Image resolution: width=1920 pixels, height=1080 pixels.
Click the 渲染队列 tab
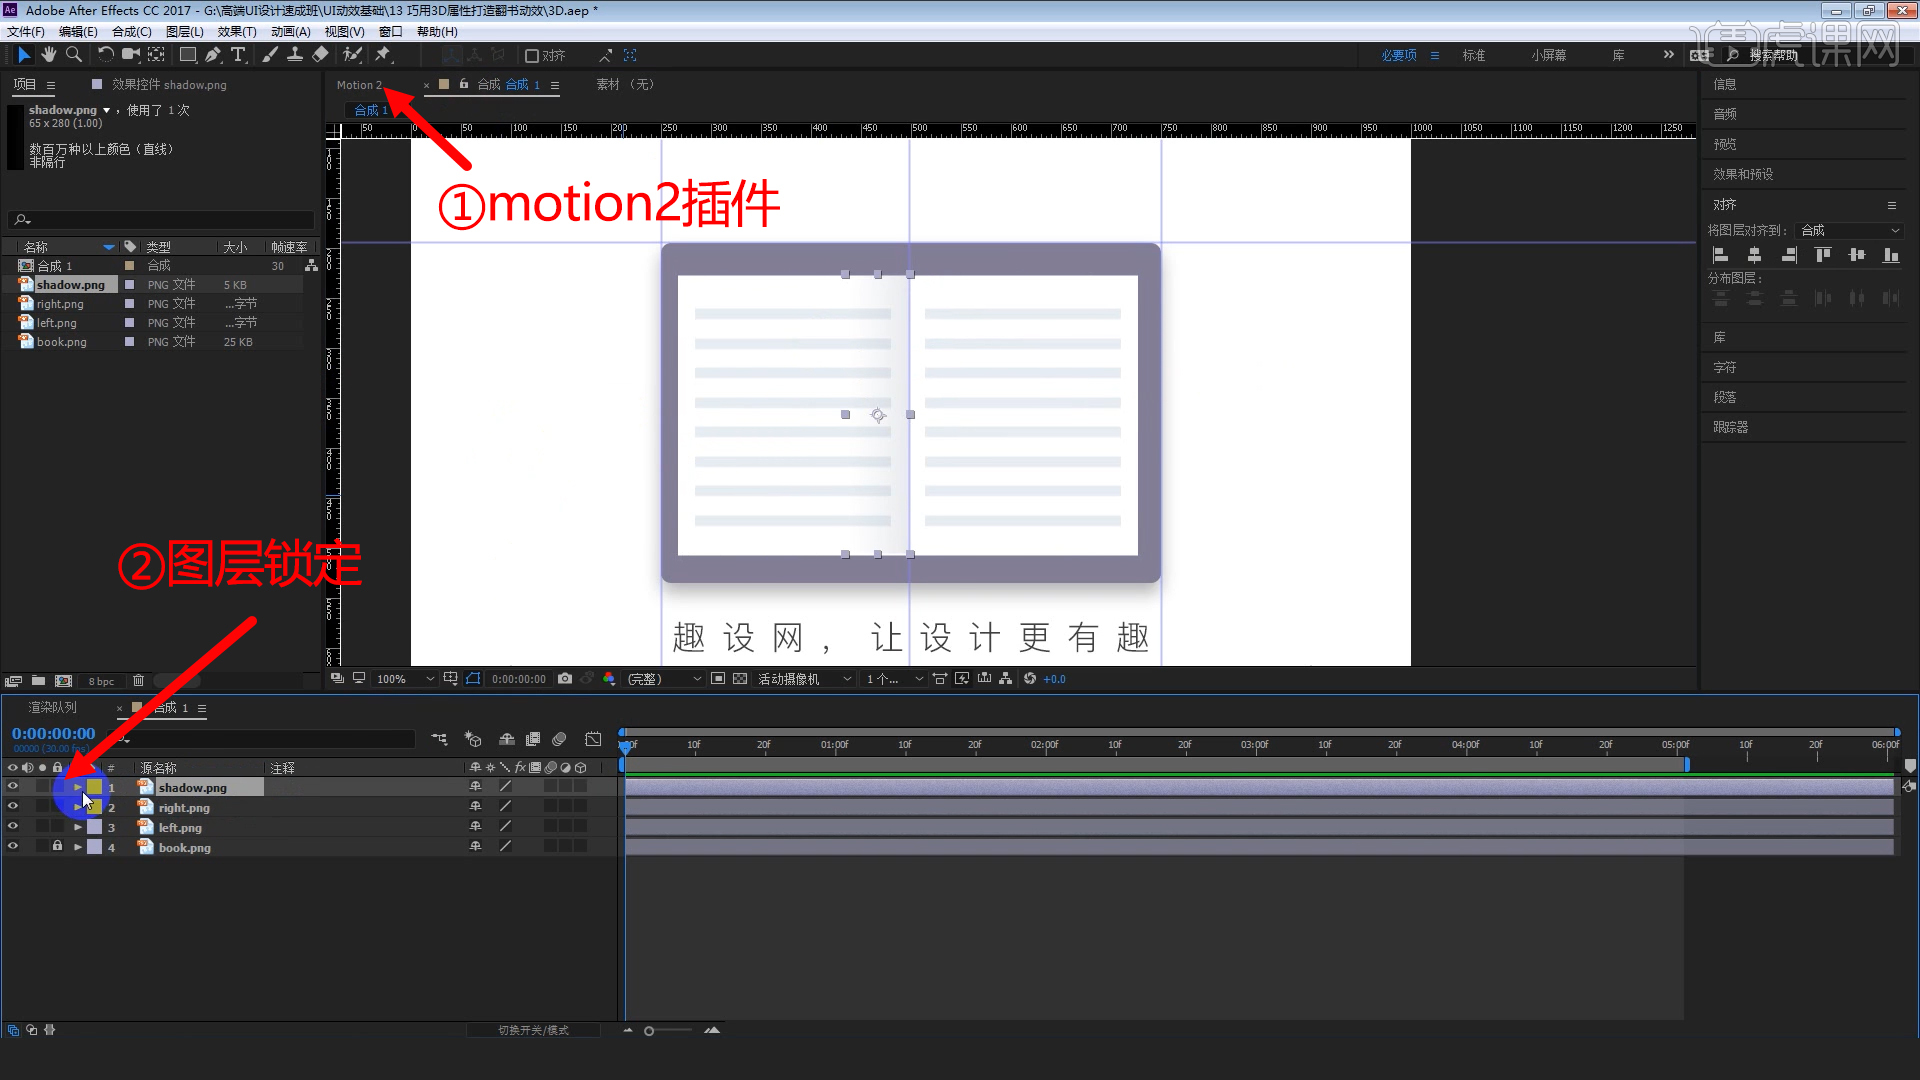[52, 707]
